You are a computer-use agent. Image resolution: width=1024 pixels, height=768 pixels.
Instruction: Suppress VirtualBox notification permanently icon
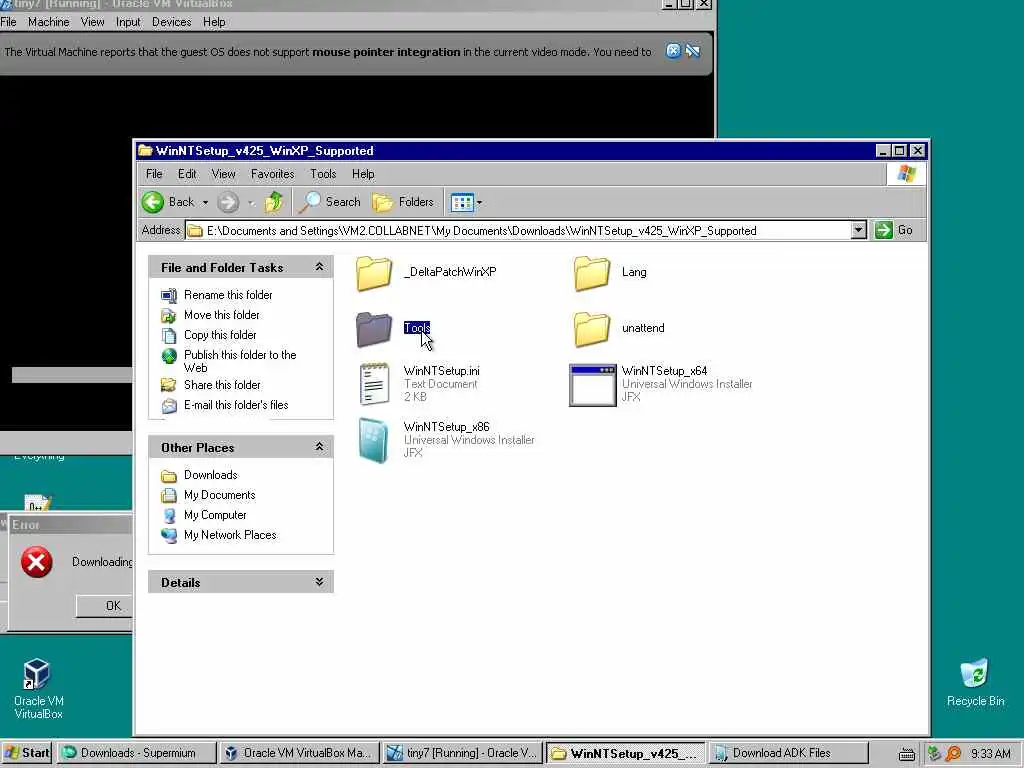693,51
